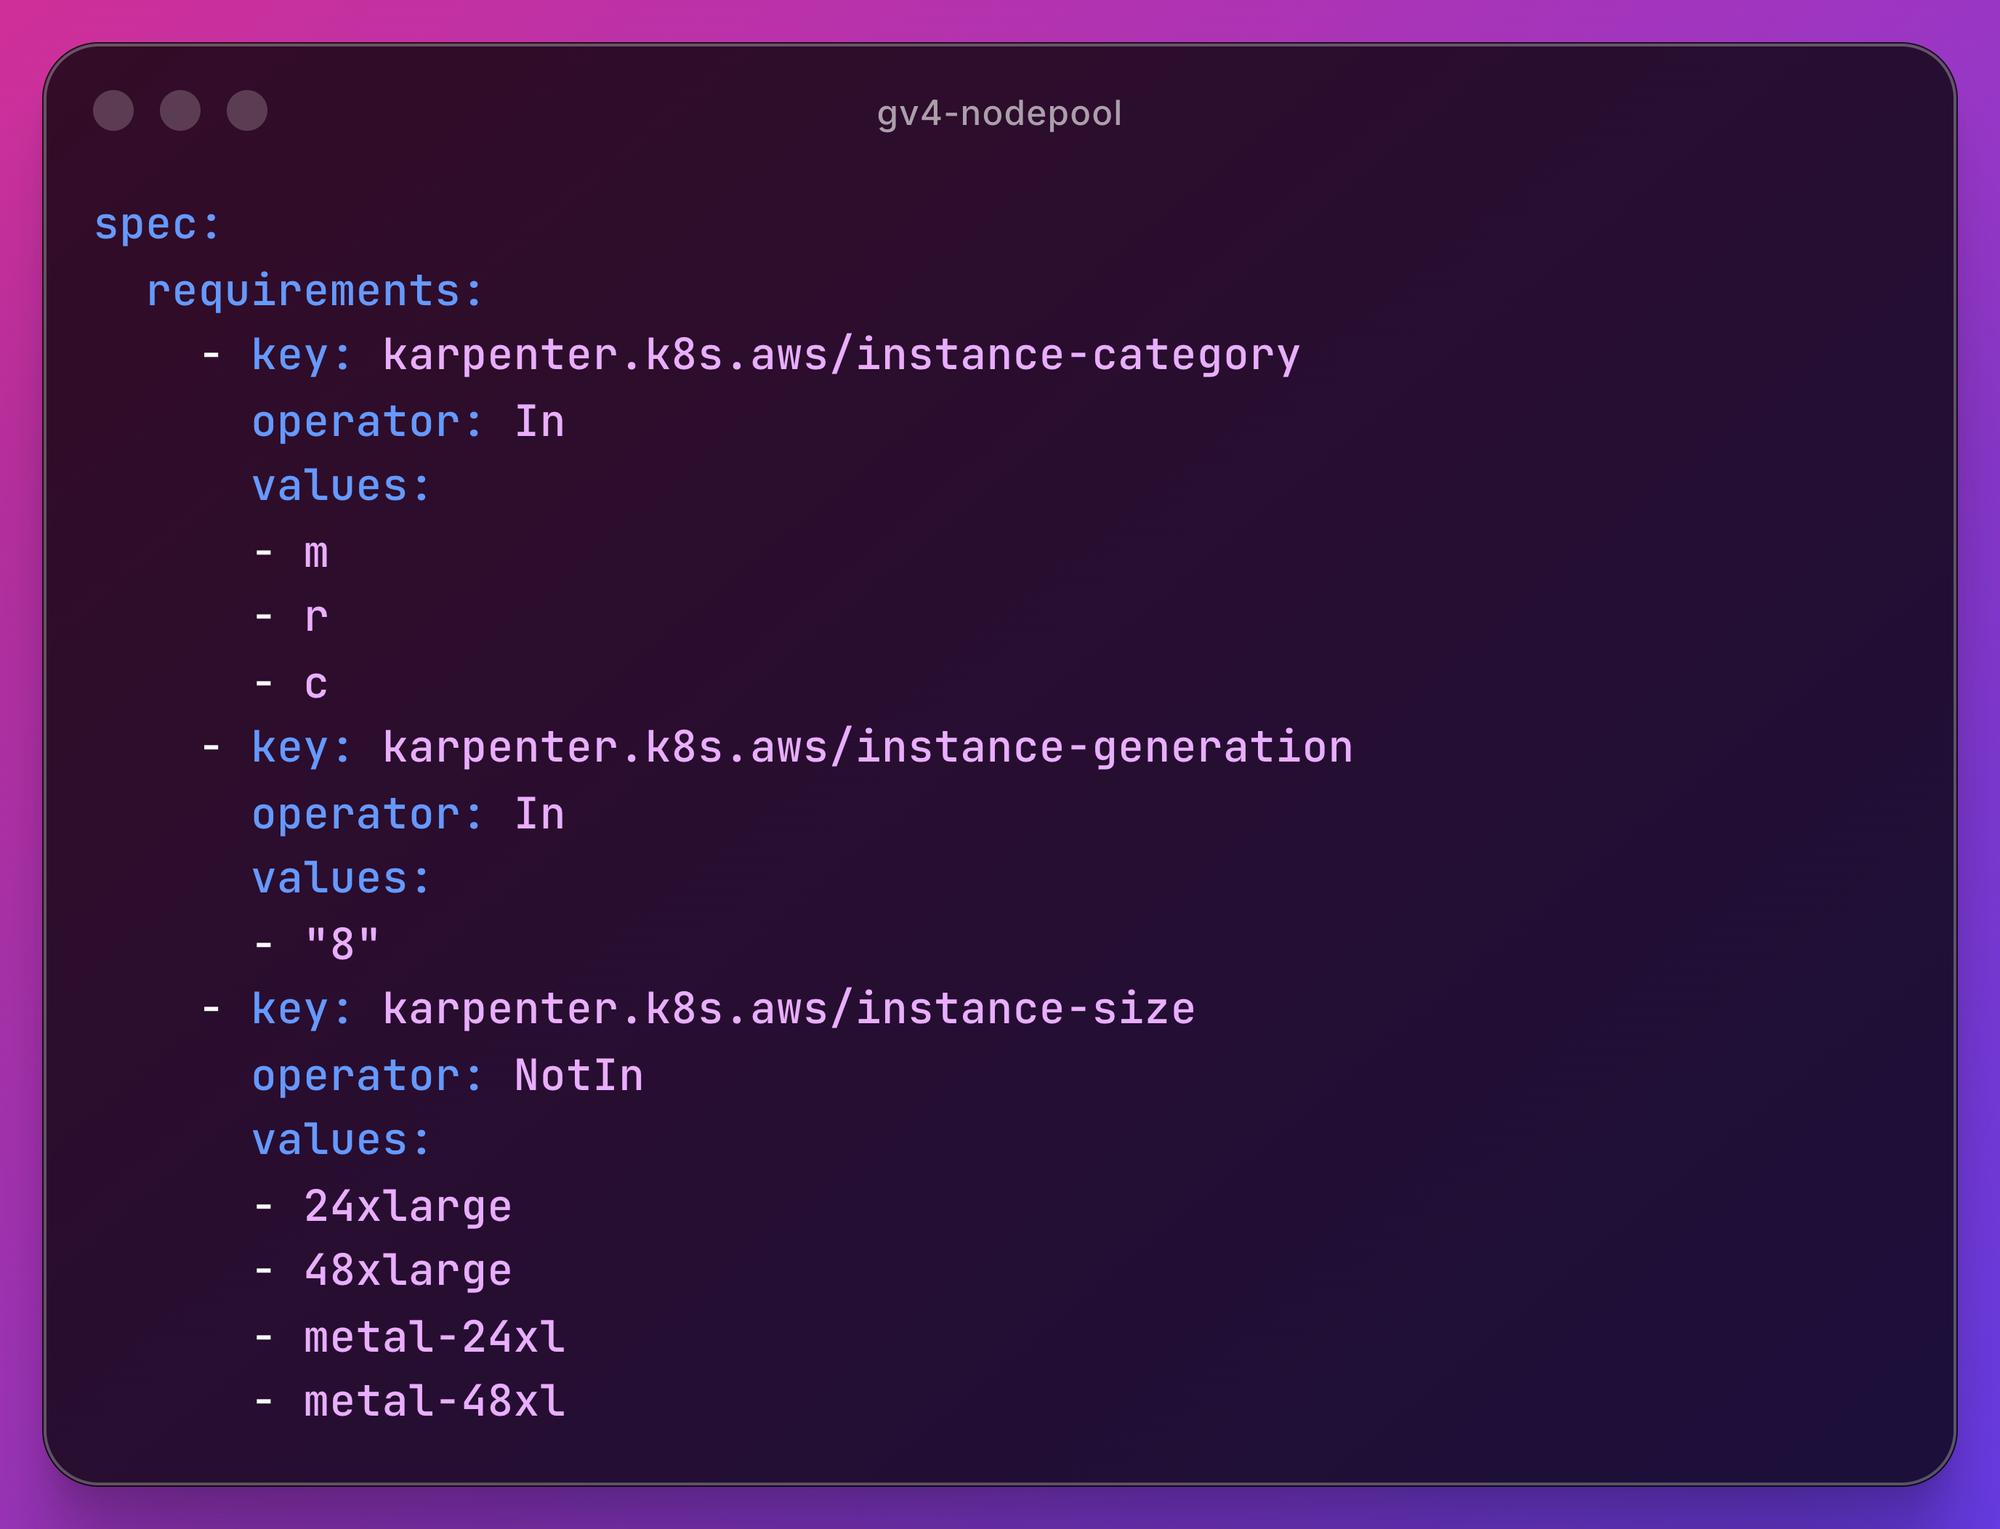Click the requirements: key

pyautogui.click(x=315, y=291)
